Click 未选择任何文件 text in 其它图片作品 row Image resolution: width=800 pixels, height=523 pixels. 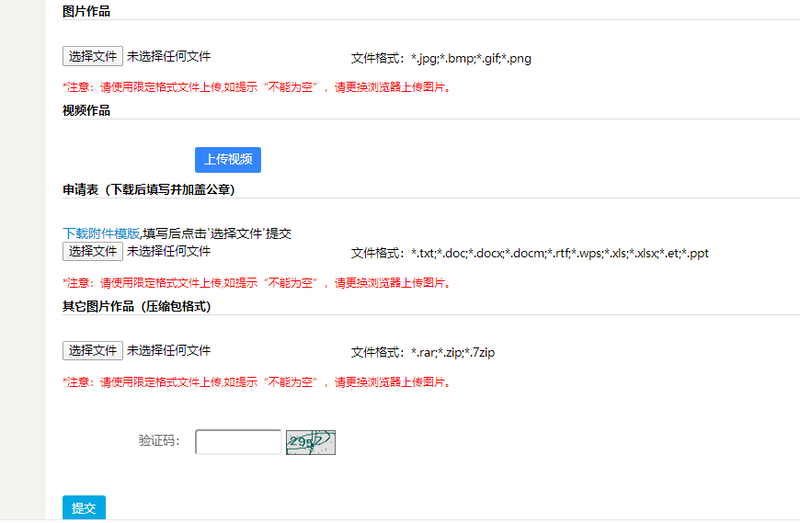coord(168,351)
